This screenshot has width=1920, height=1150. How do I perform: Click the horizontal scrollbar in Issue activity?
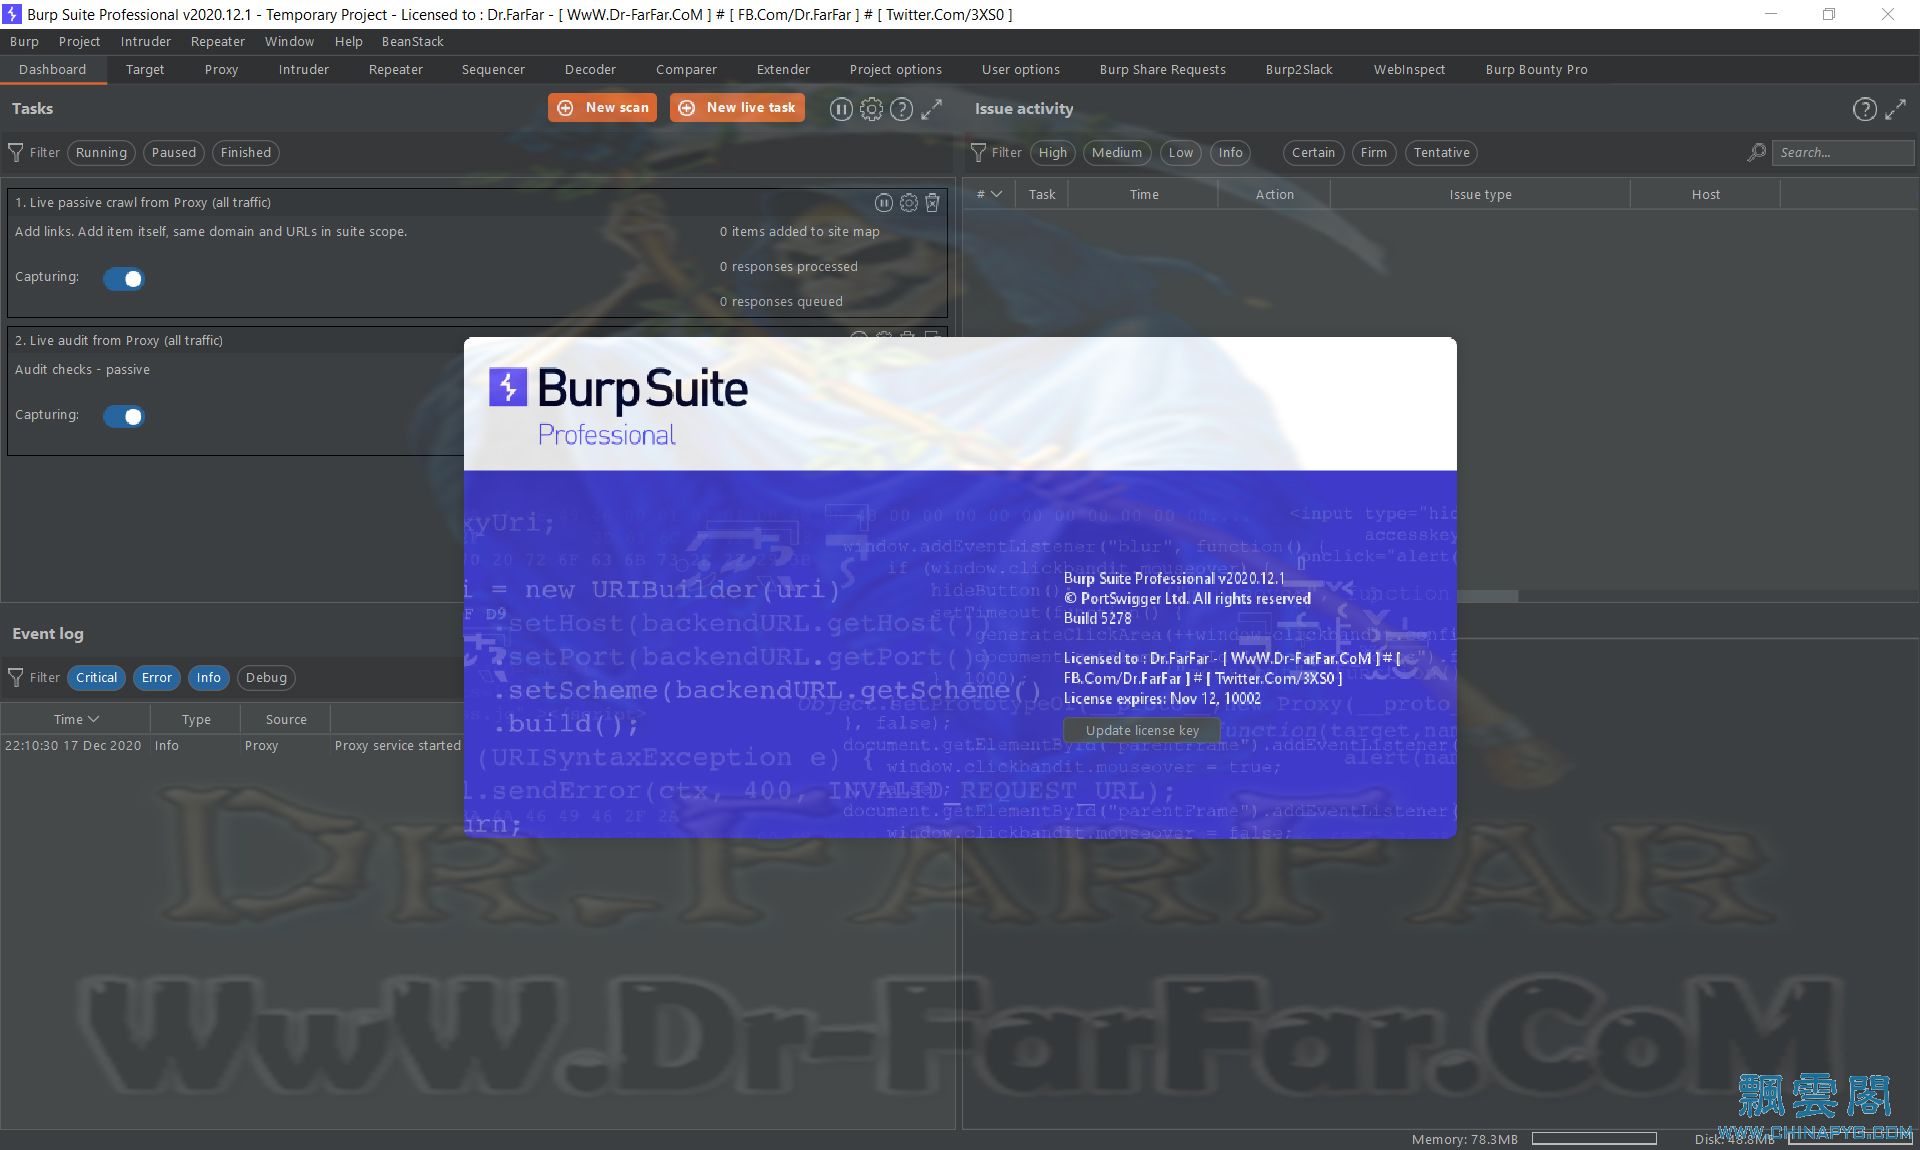pyautogui.click(x=1488, y=596)
